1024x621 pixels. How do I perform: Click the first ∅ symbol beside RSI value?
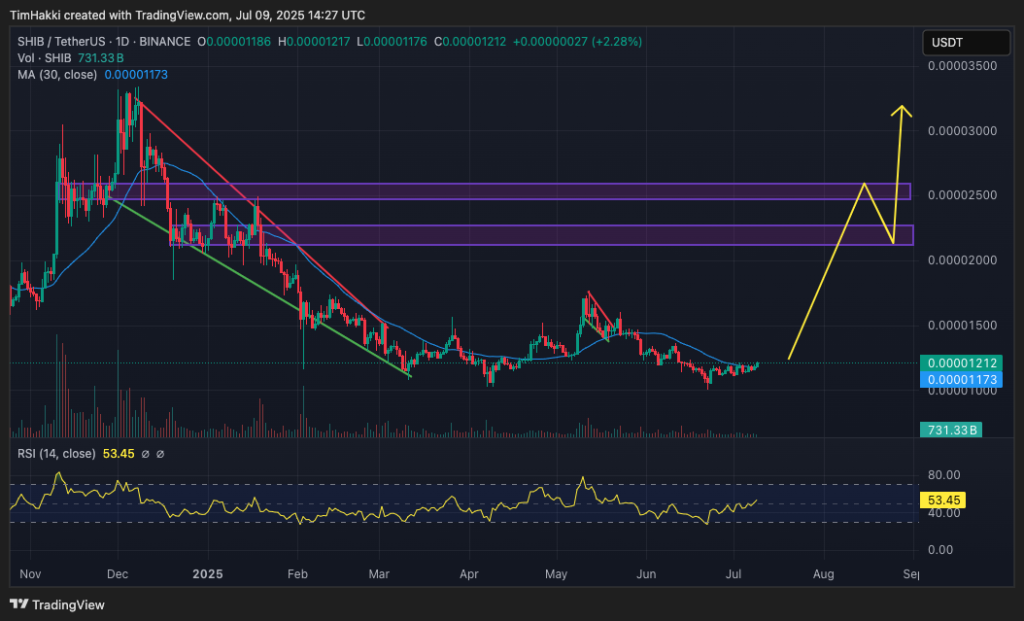tap(144, 454)
